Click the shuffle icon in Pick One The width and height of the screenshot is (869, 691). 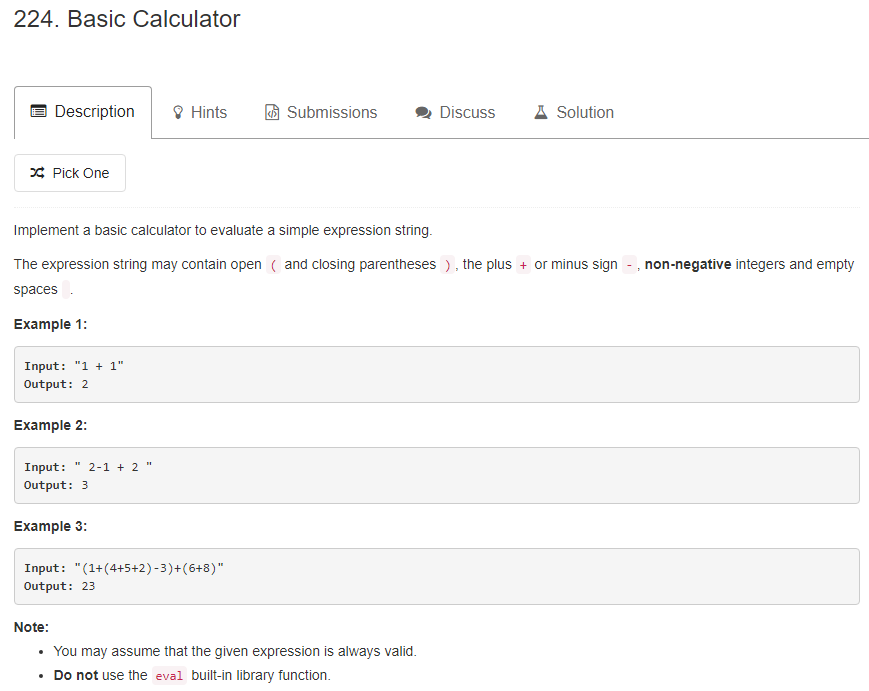click(x=37, y=173)
